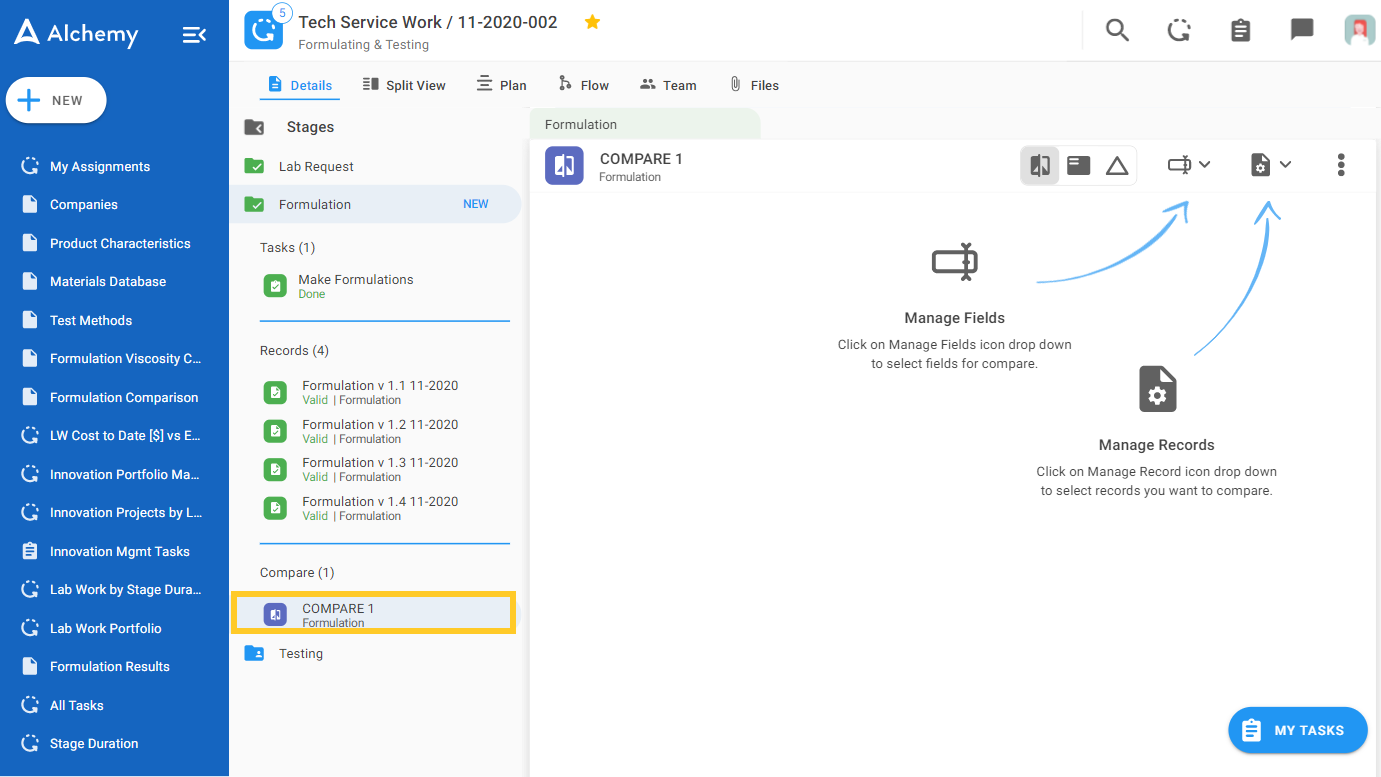Switch to the Flow tab

click(x=583, y=85)
